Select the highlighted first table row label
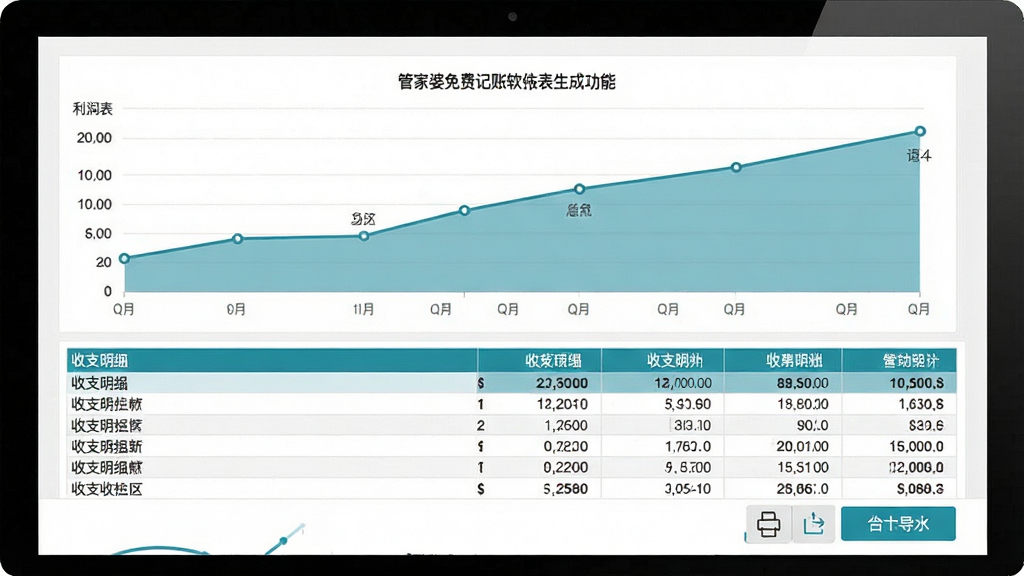This screenshot has height=576, width=1024. (x=99, y=383)
